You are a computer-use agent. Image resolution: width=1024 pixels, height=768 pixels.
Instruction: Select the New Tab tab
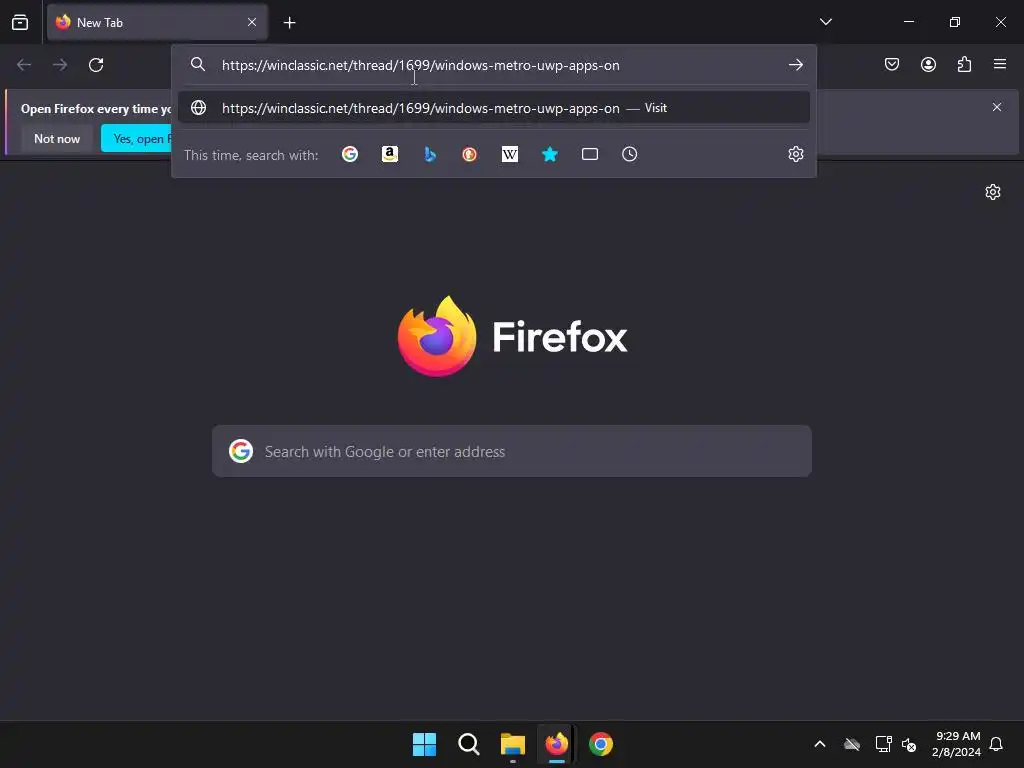click(x=157, y=23)
